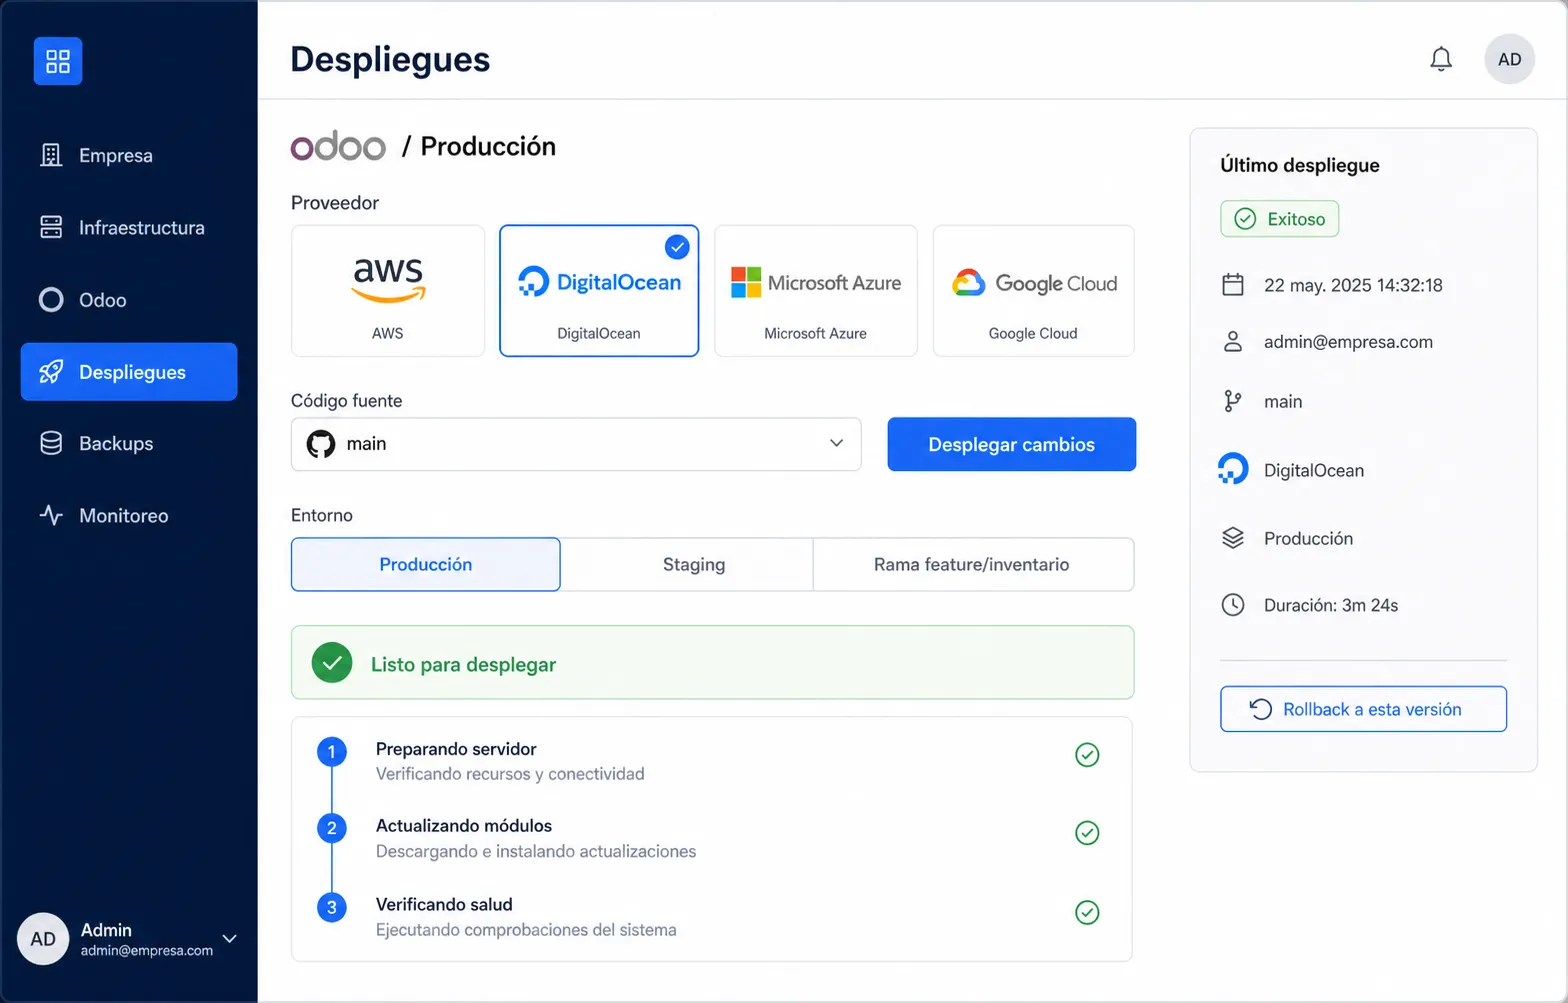The height and width of the screenshot is (1003, 1568).
Task: Click check icon for Preparando servidor
Action: [1087, 755]
